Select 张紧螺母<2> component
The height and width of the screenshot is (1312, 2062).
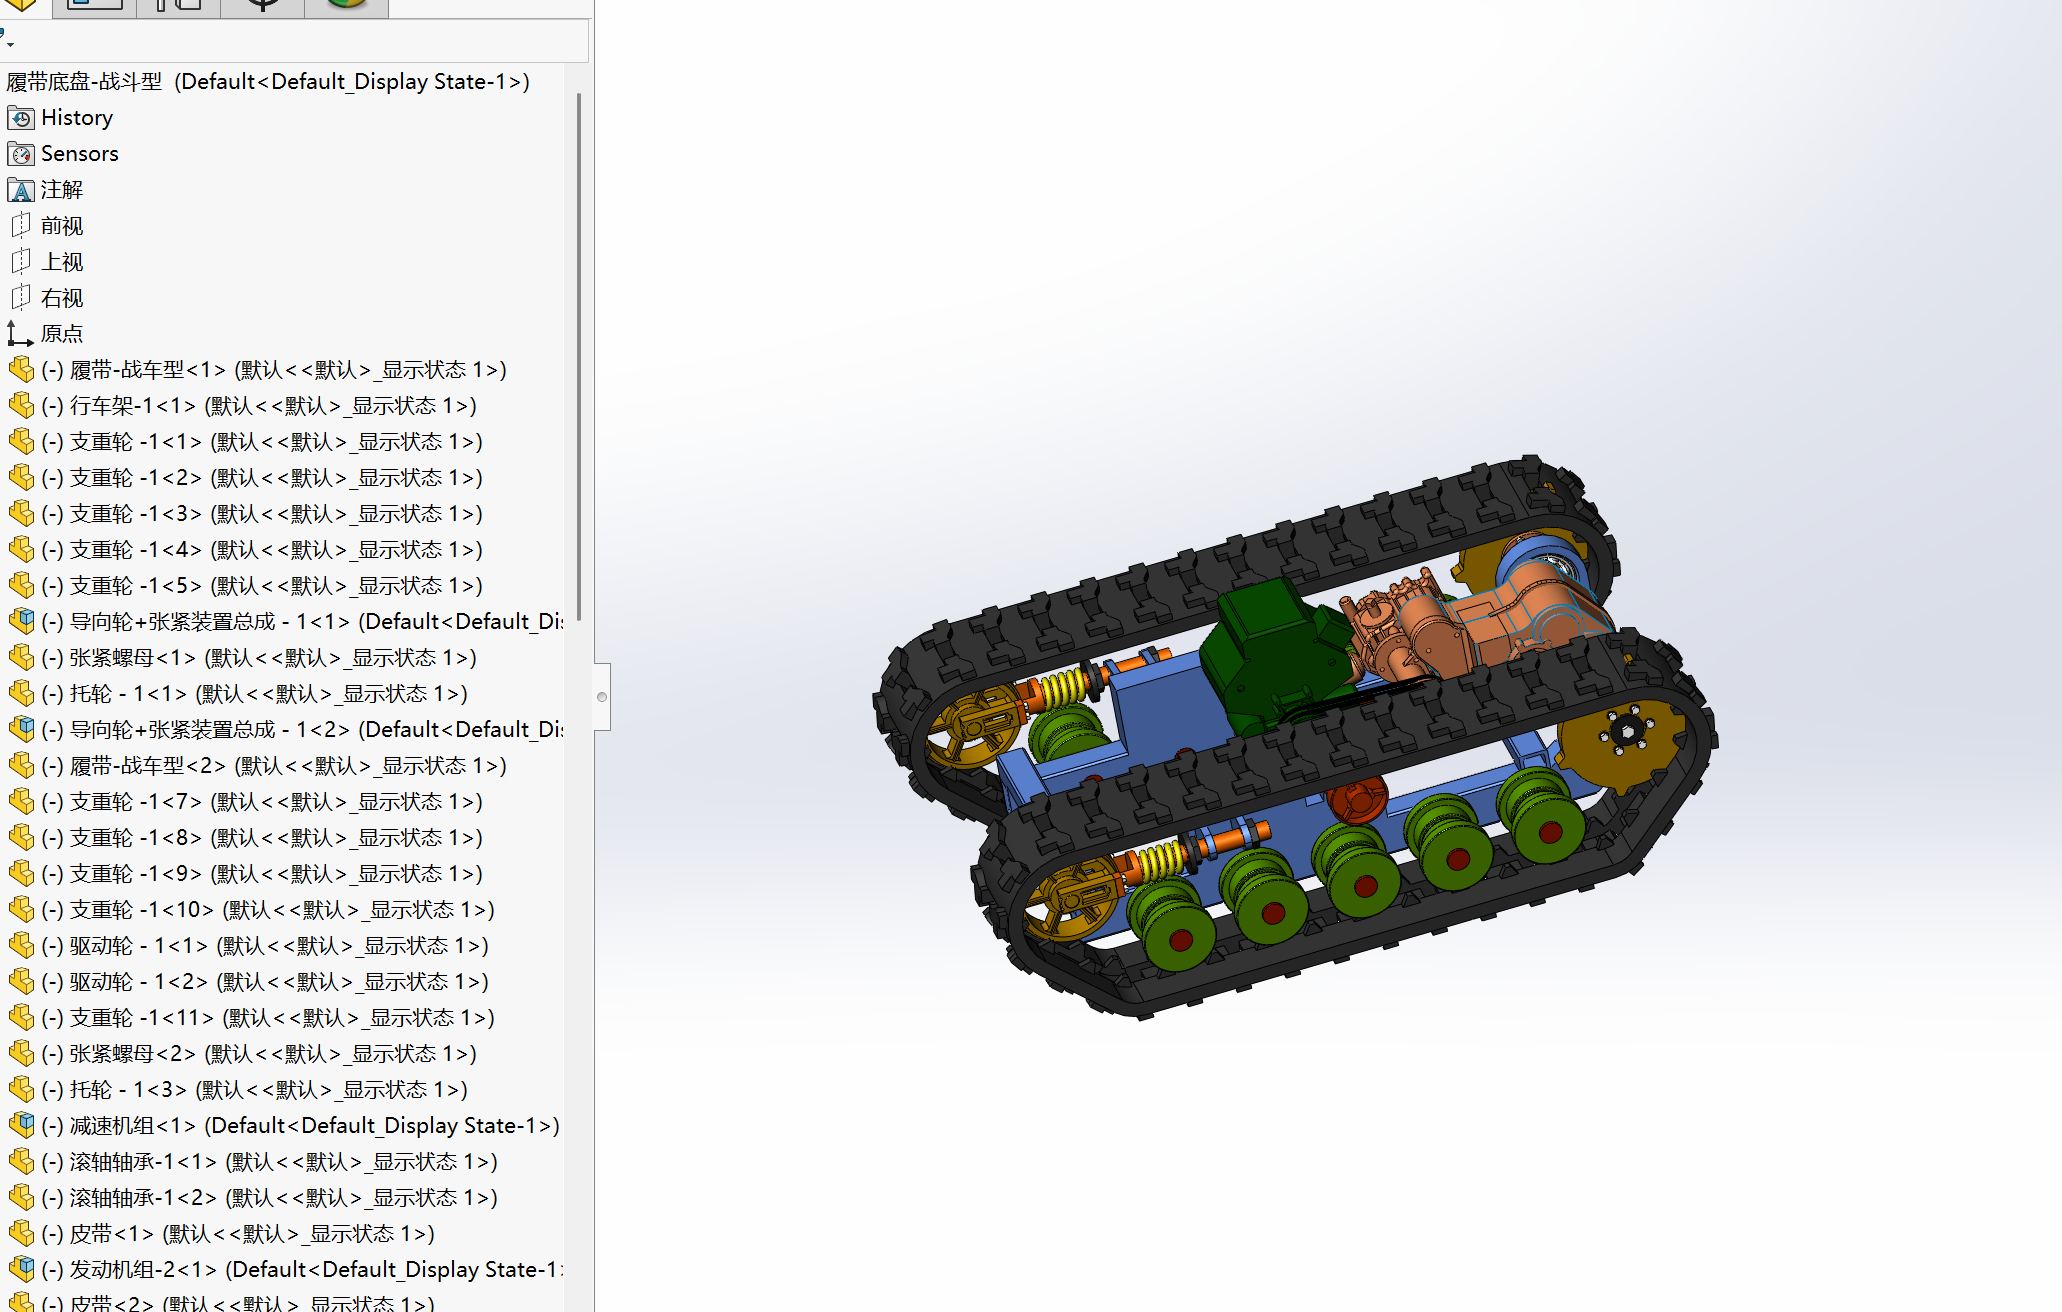pyautogui.click(x=259, y=1054)
